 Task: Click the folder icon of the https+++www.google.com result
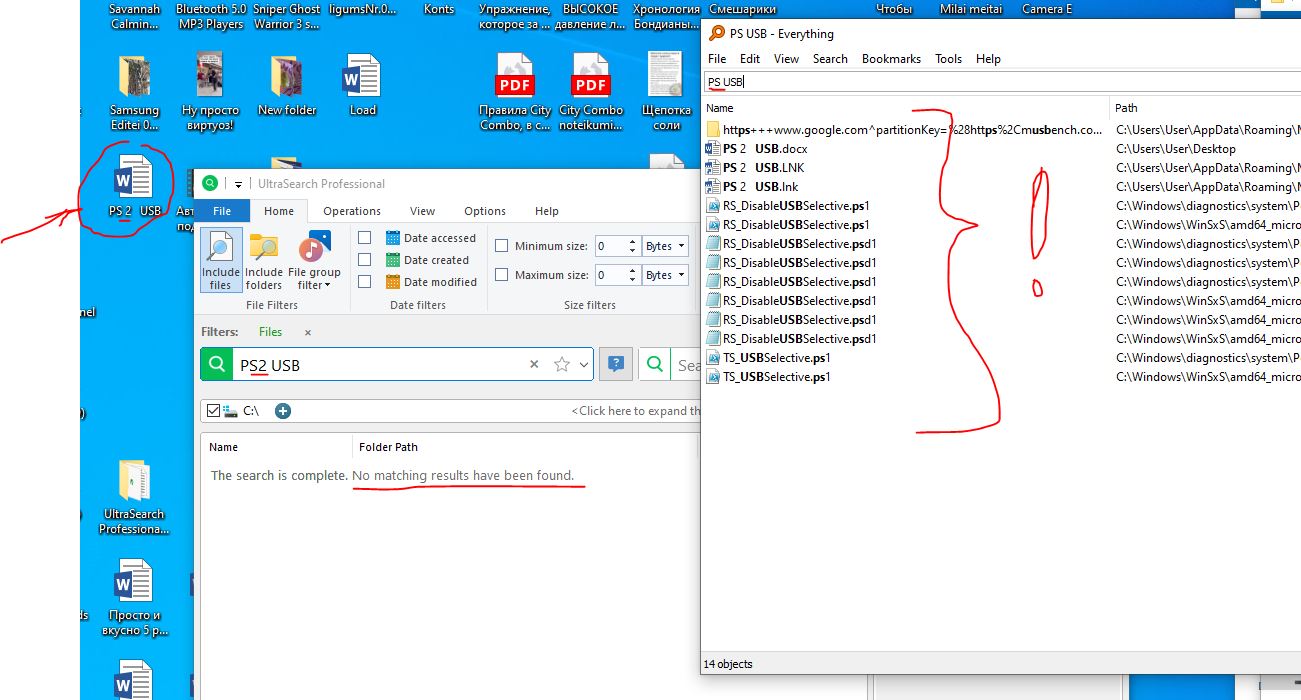pos(713,130)
